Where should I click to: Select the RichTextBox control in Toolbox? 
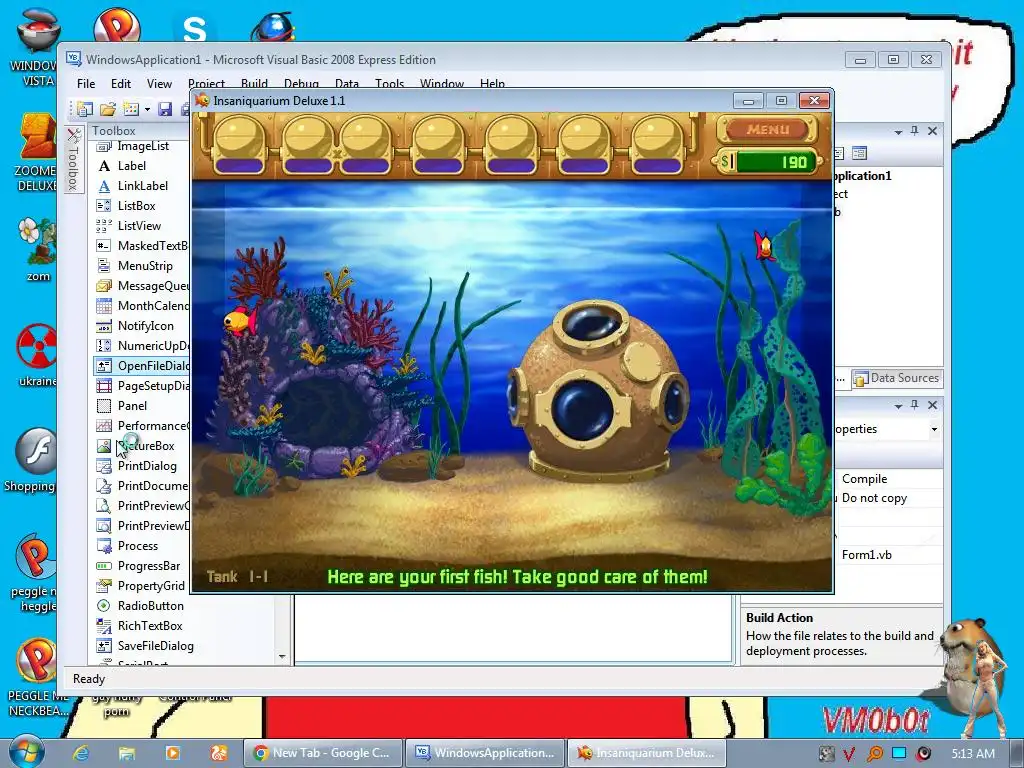click(142, 626)
